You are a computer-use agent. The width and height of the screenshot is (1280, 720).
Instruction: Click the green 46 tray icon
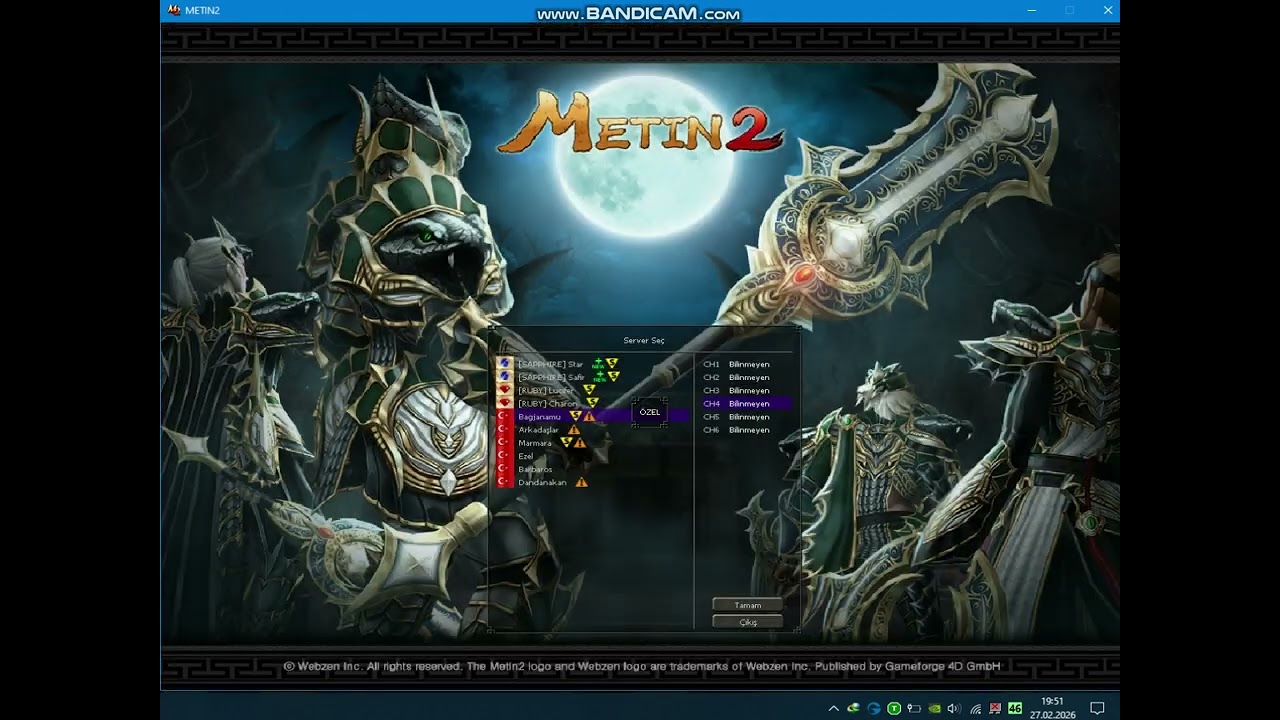pyautogui.click(x=1015, y=708)
